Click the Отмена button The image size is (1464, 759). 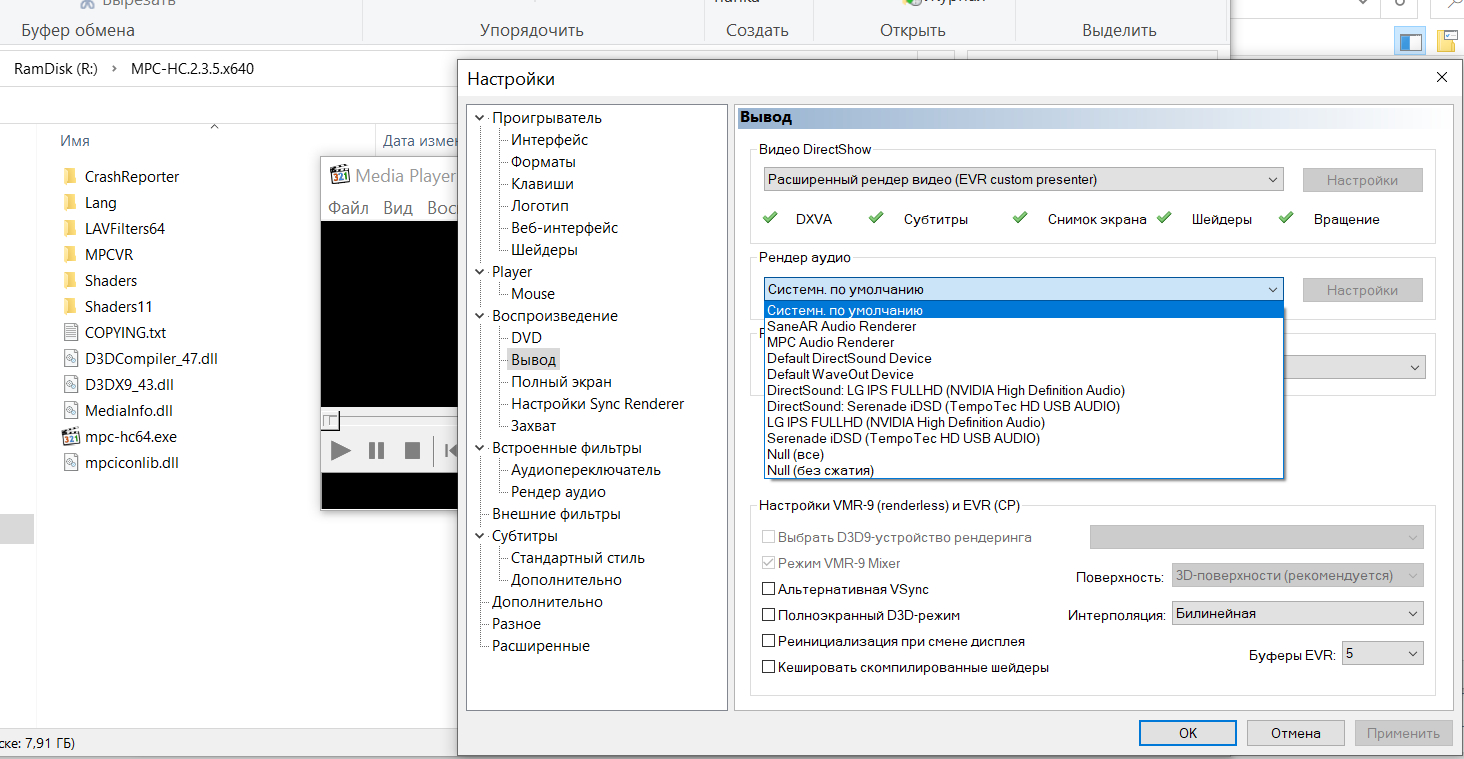click(x=1296, y=733)
